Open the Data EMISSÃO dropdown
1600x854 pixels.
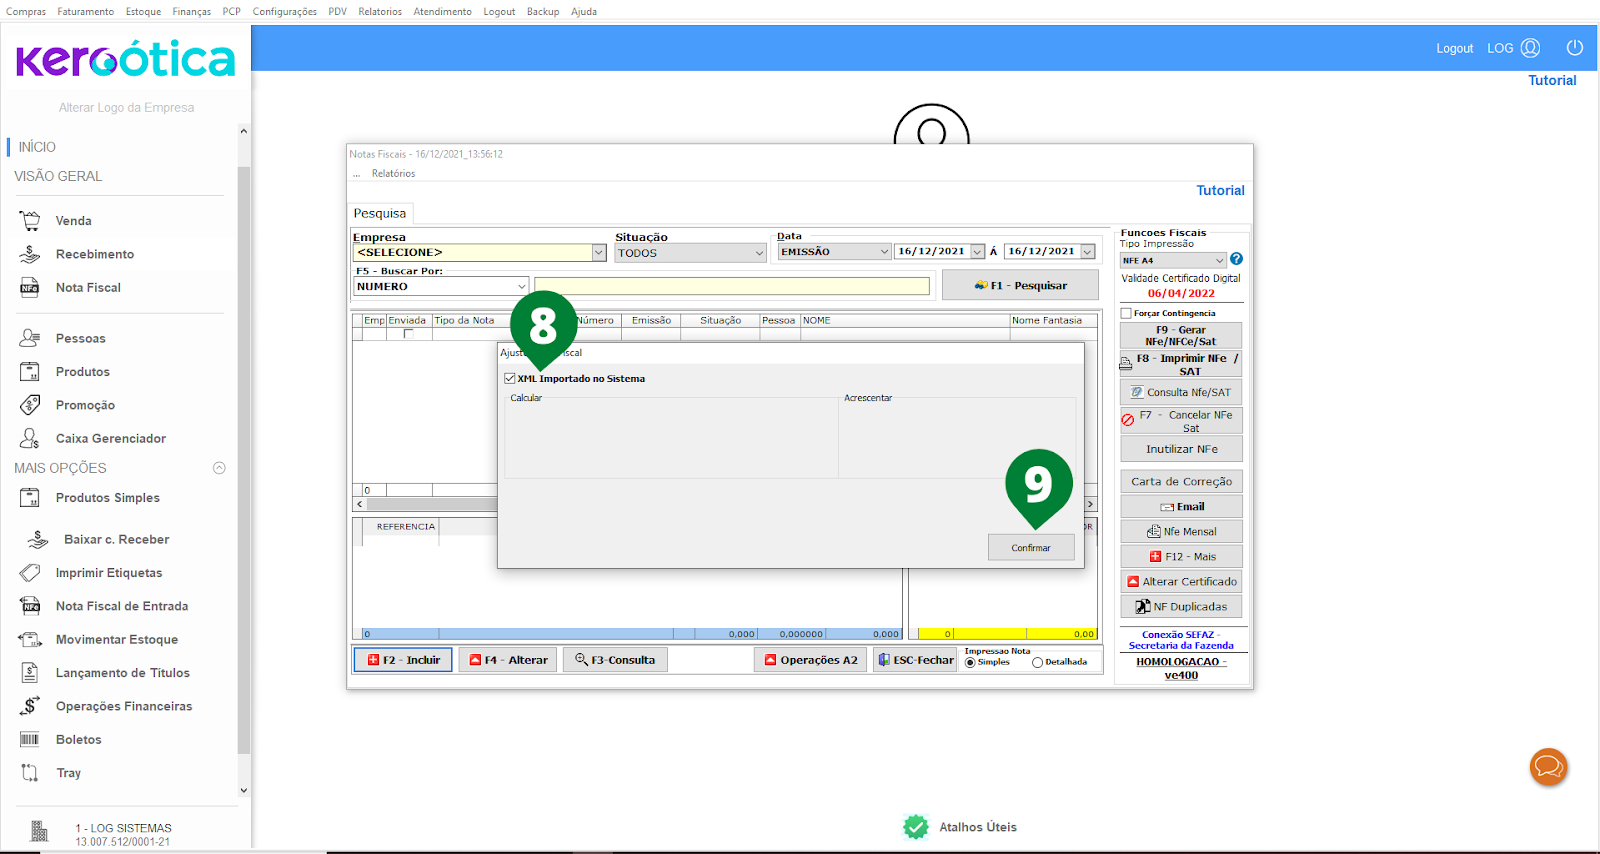click(884, 252)
